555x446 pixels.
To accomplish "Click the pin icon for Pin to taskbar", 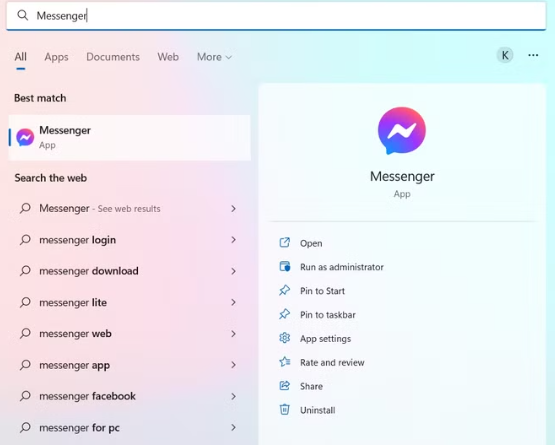I will point(285,314).
